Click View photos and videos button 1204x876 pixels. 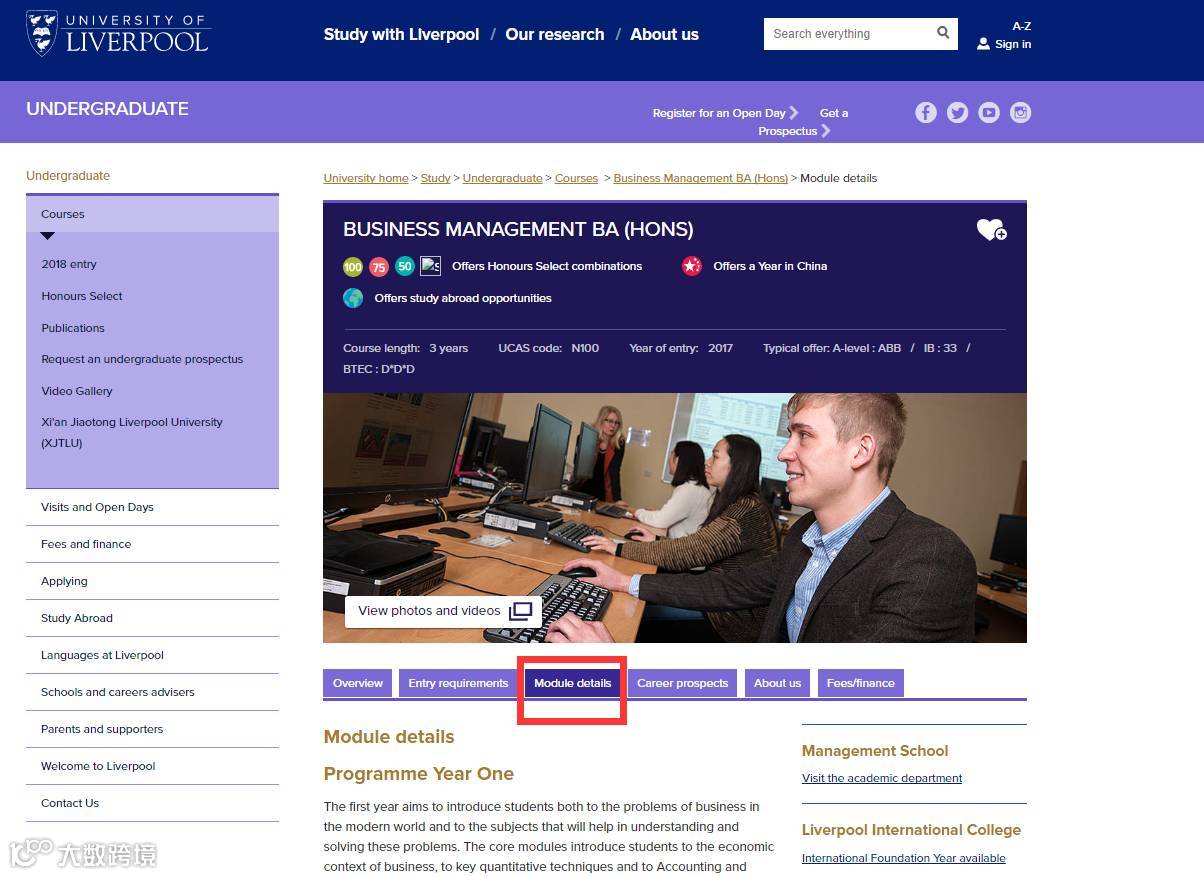click(443, 611)
